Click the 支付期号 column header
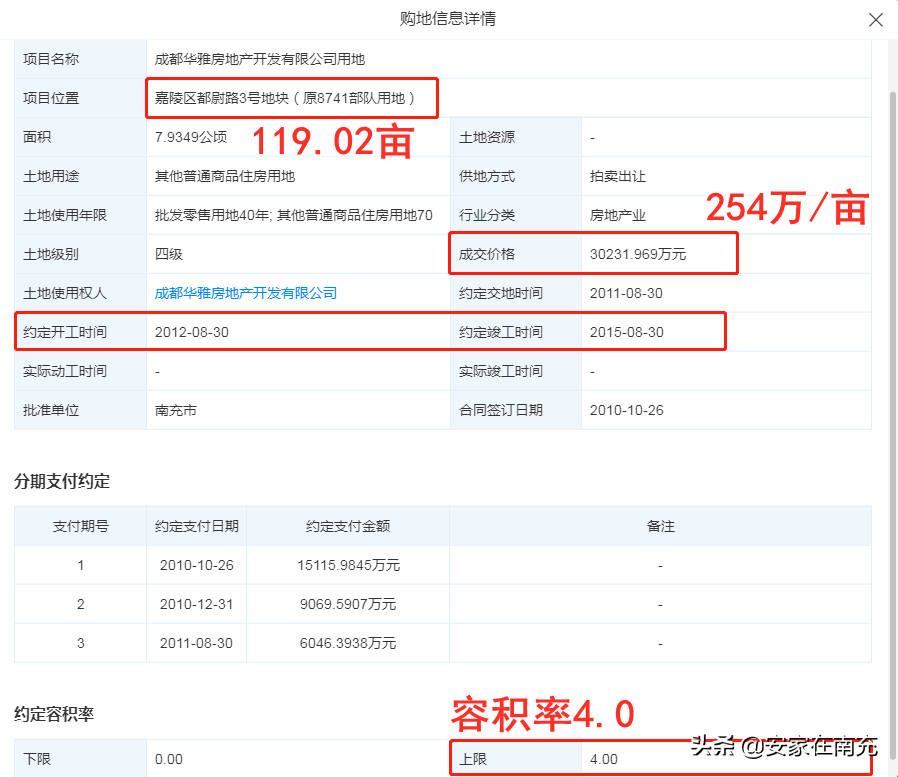 (80, 526)
